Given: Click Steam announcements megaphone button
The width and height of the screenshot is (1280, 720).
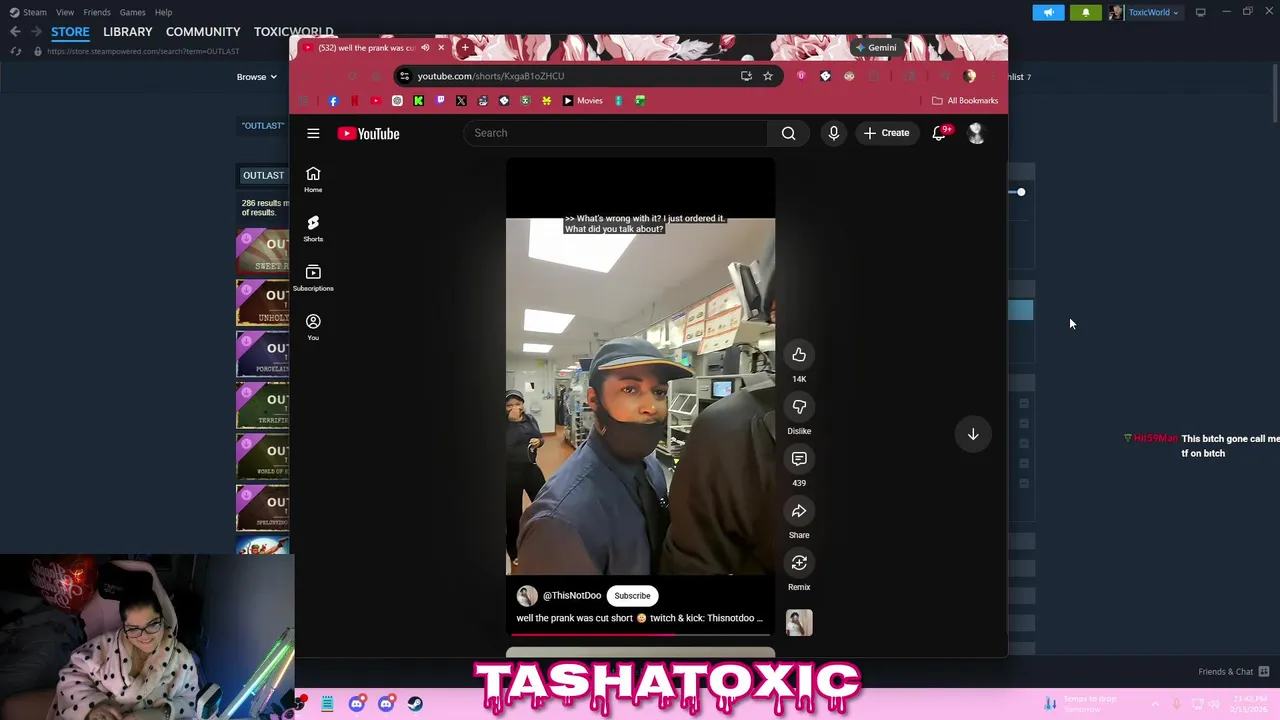Looking at the screenshot, I should click(x=1048, y=12).
